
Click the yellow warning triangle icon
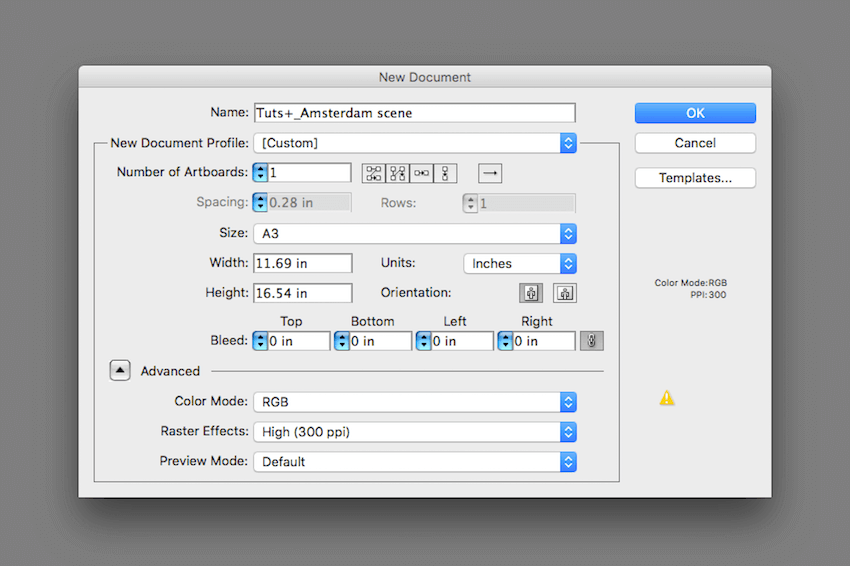[667, 398]
